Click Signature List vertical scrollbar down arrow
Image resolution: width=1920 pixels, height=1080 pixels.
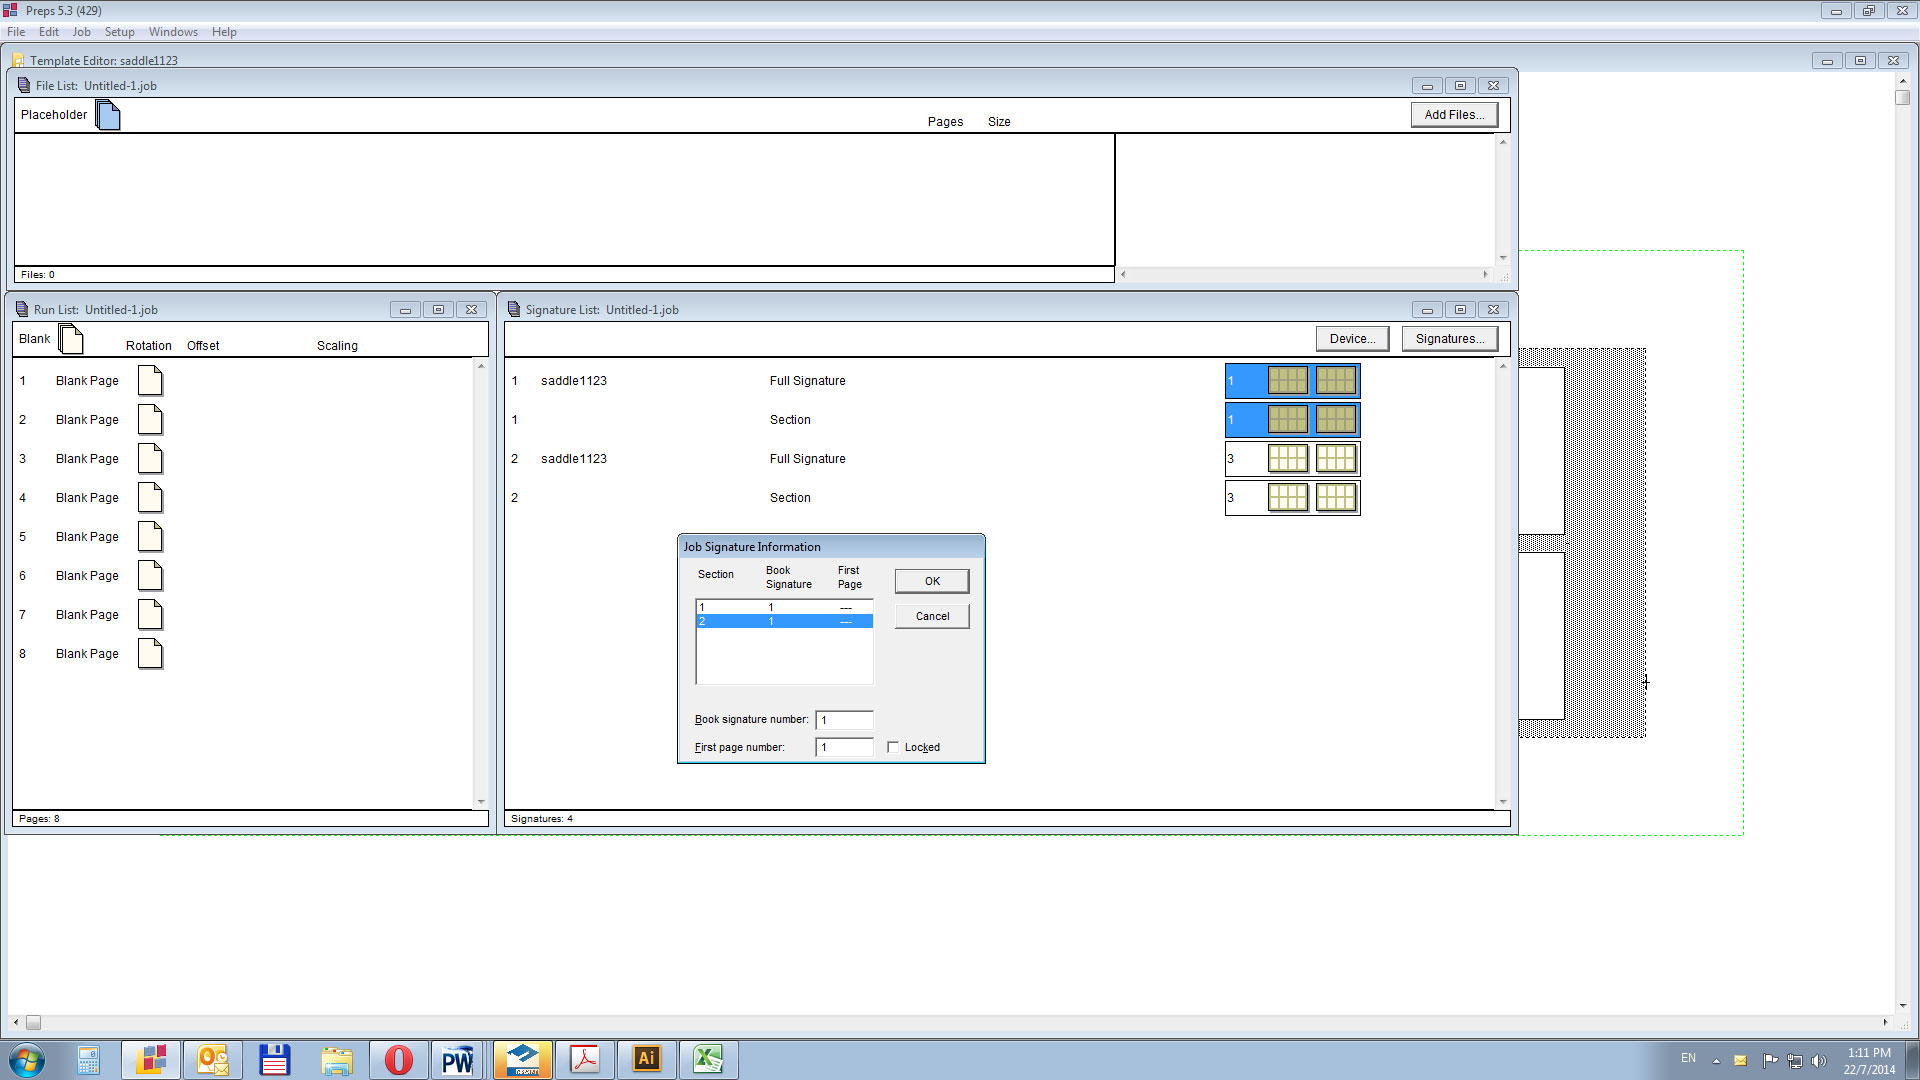(1503, 802)
